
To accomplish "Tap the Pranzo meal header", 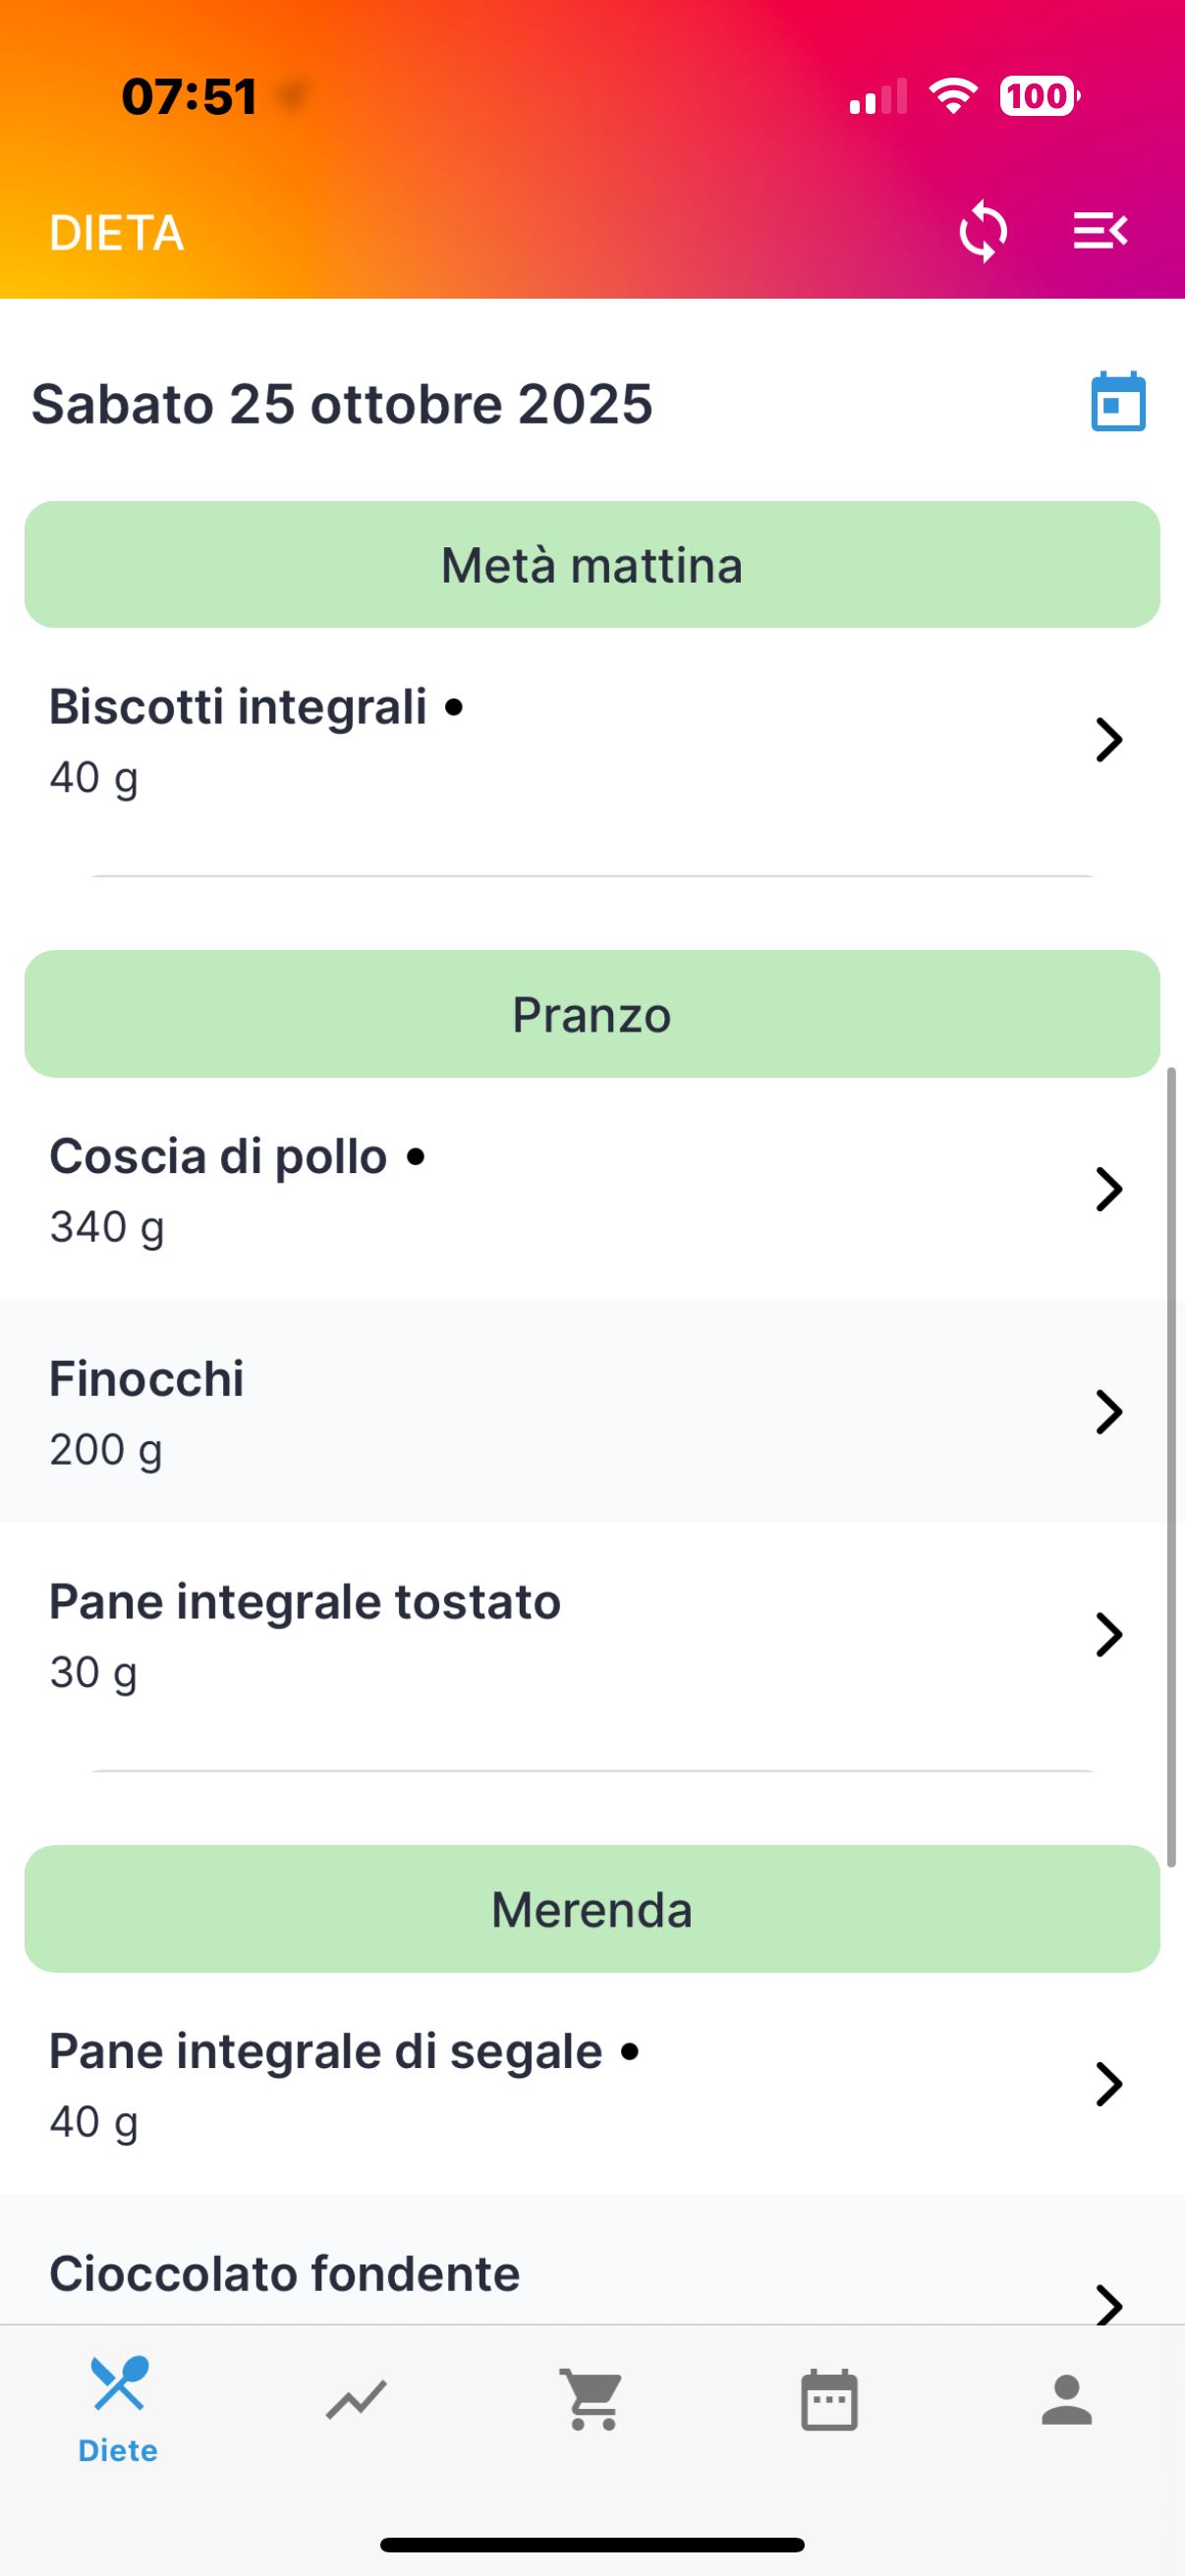I will coord(592,1014).
